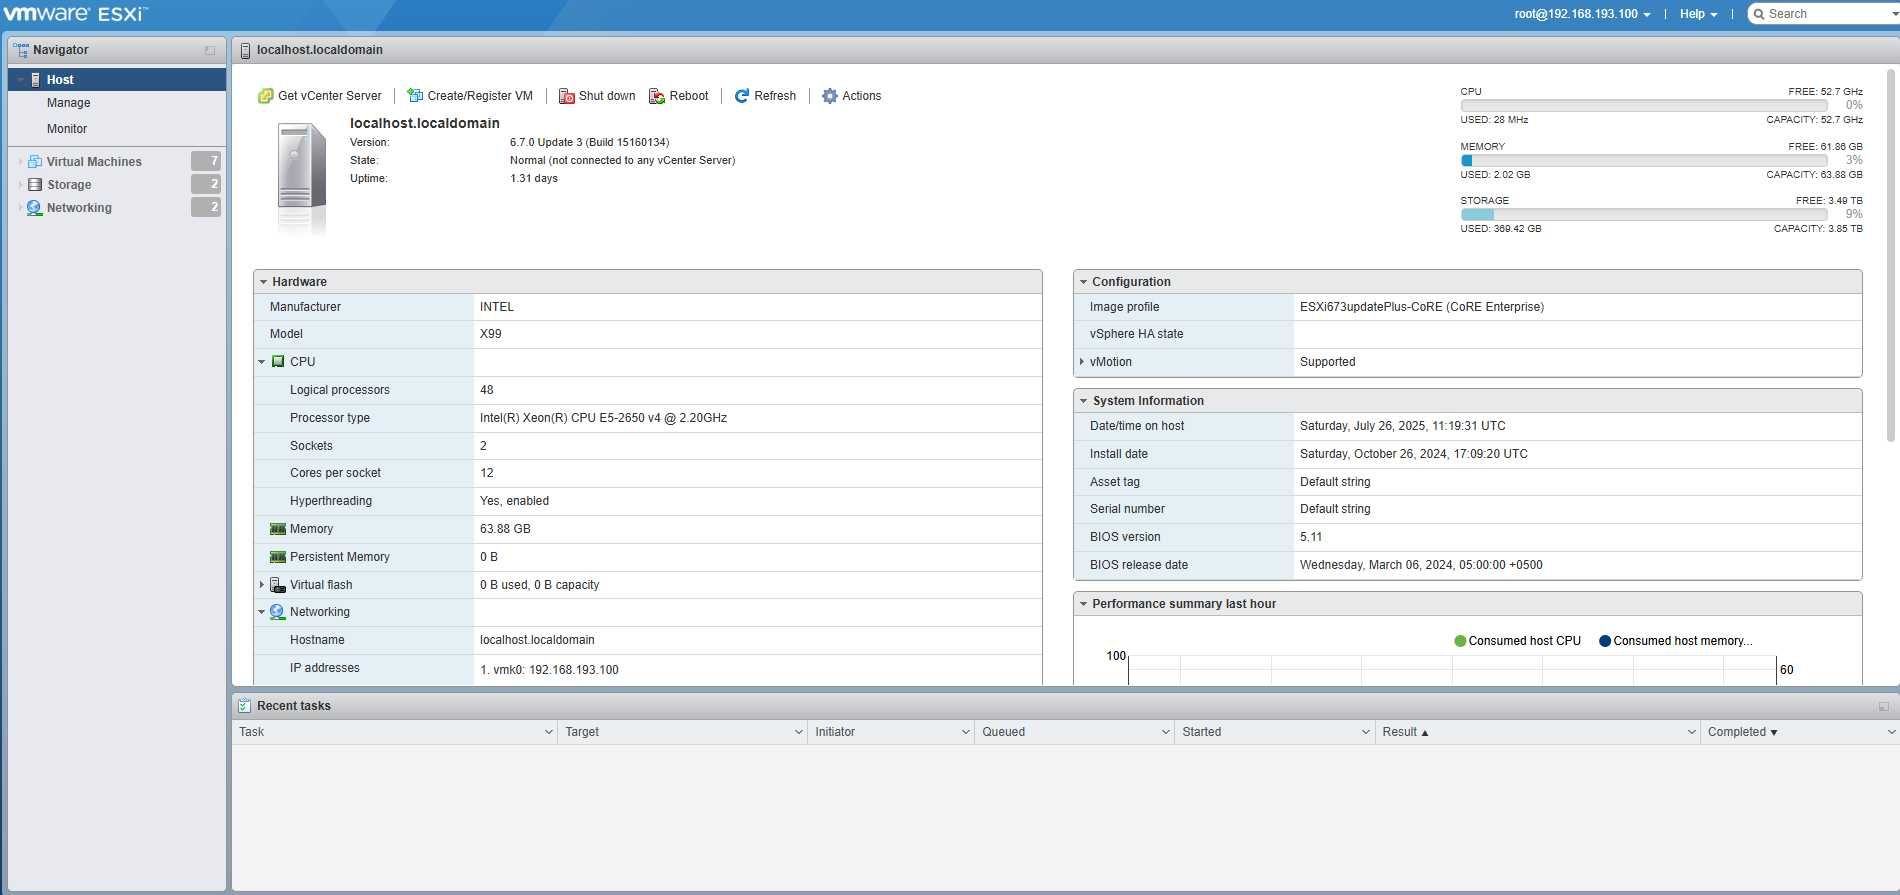Expand the Virtual Machines tree node
The height and width of the screenshot is (895, 1900).
[20, 161]
